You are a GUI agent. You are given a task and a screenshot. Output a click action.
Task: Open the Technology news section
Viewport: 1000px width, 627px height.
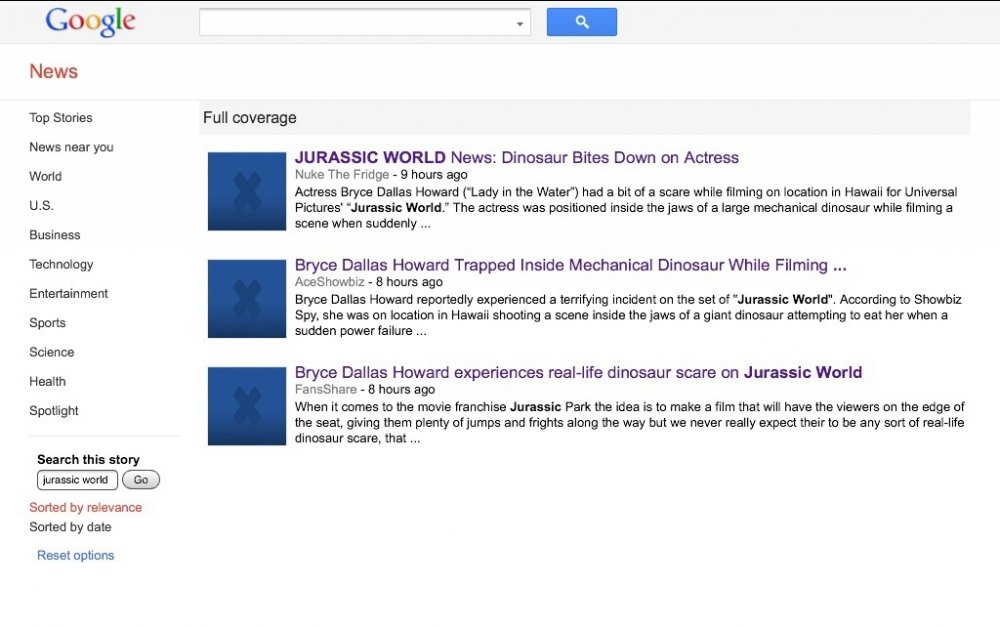61,264
